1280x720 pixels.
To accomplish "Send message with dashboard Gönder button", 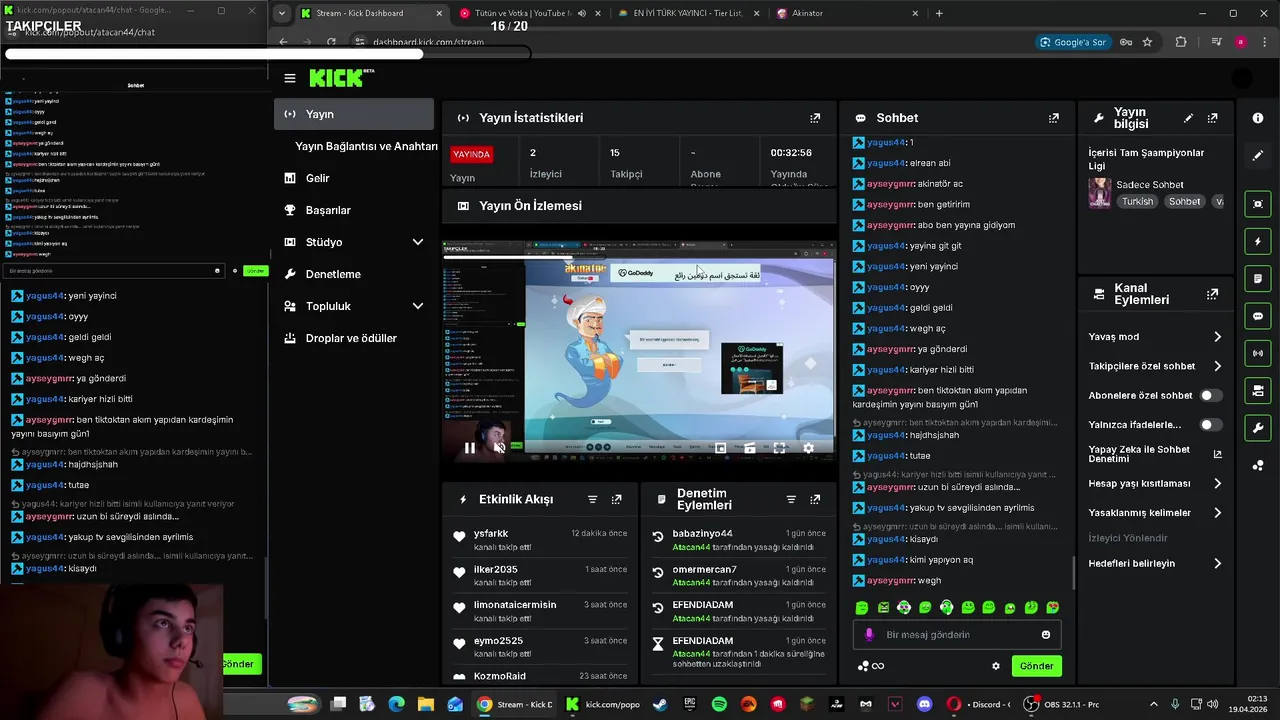I will 1036,666.
